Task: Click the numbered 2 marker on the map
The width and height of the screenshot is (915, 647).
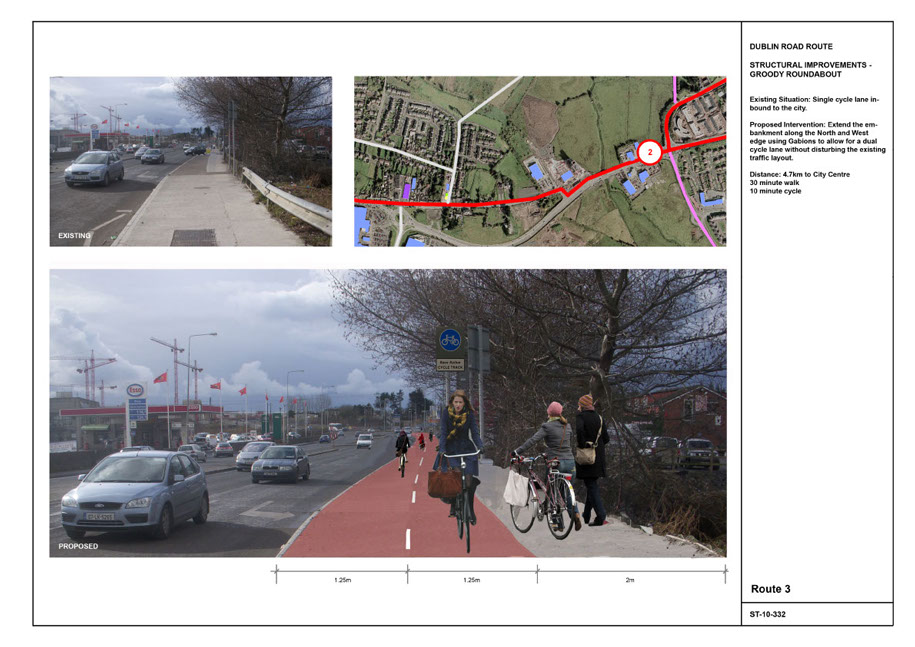Action: point(650,153)
